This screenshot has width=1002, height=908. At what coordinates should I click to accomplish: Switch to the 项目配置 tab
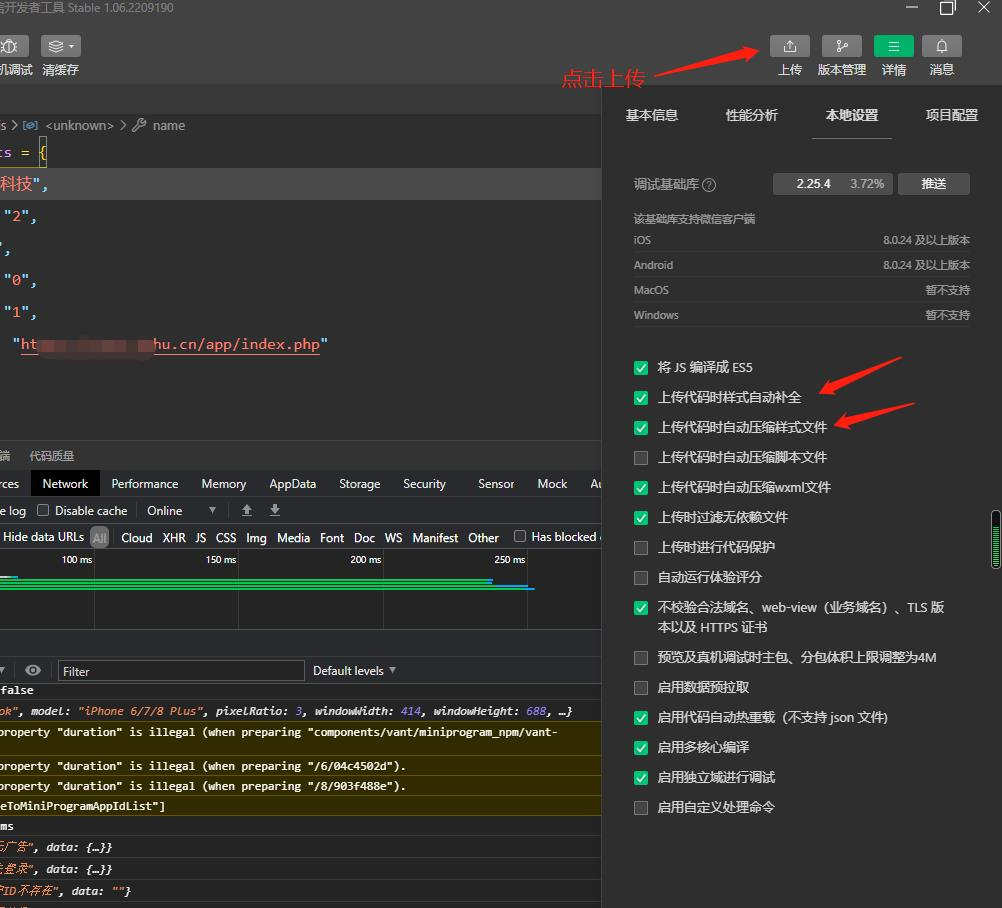click(x=951, y=115)
